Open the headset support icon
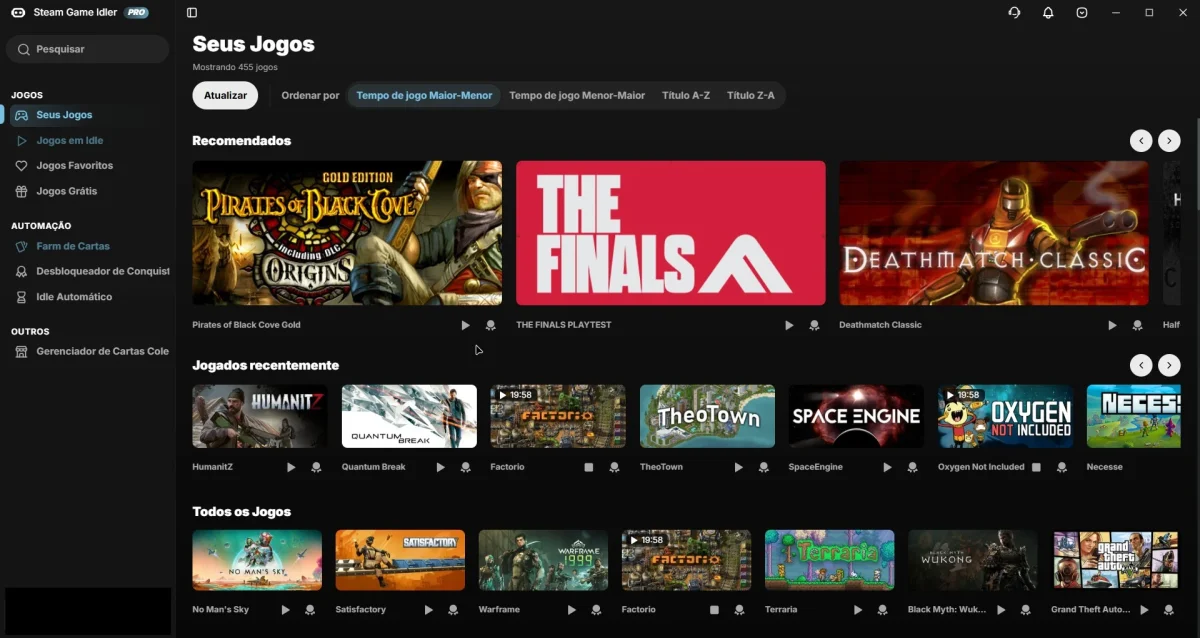The width and height of the screenshot is (1200, 638). tap(1015, 13)
